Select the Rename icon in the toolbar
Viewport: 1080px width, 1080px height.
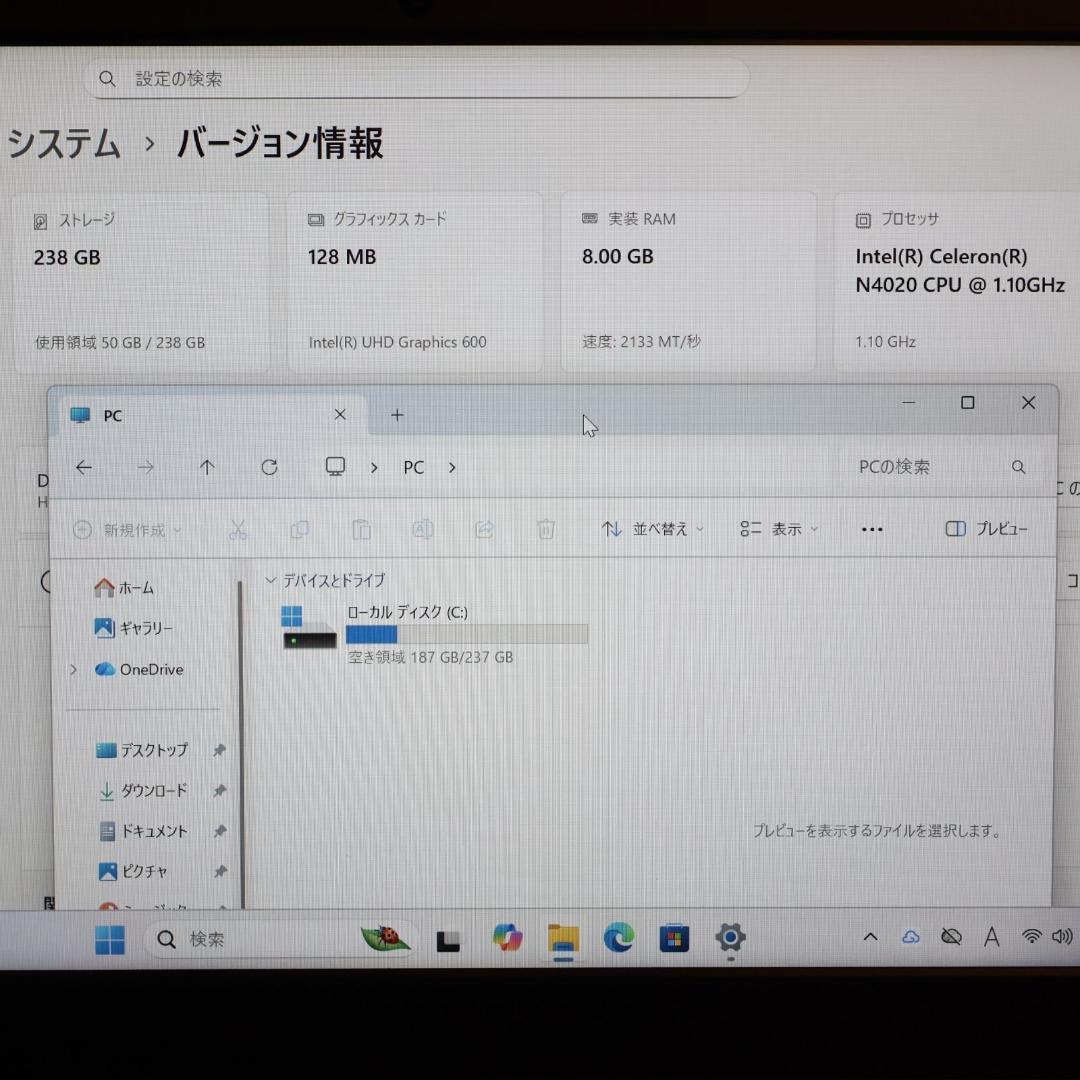coord(423,529)
